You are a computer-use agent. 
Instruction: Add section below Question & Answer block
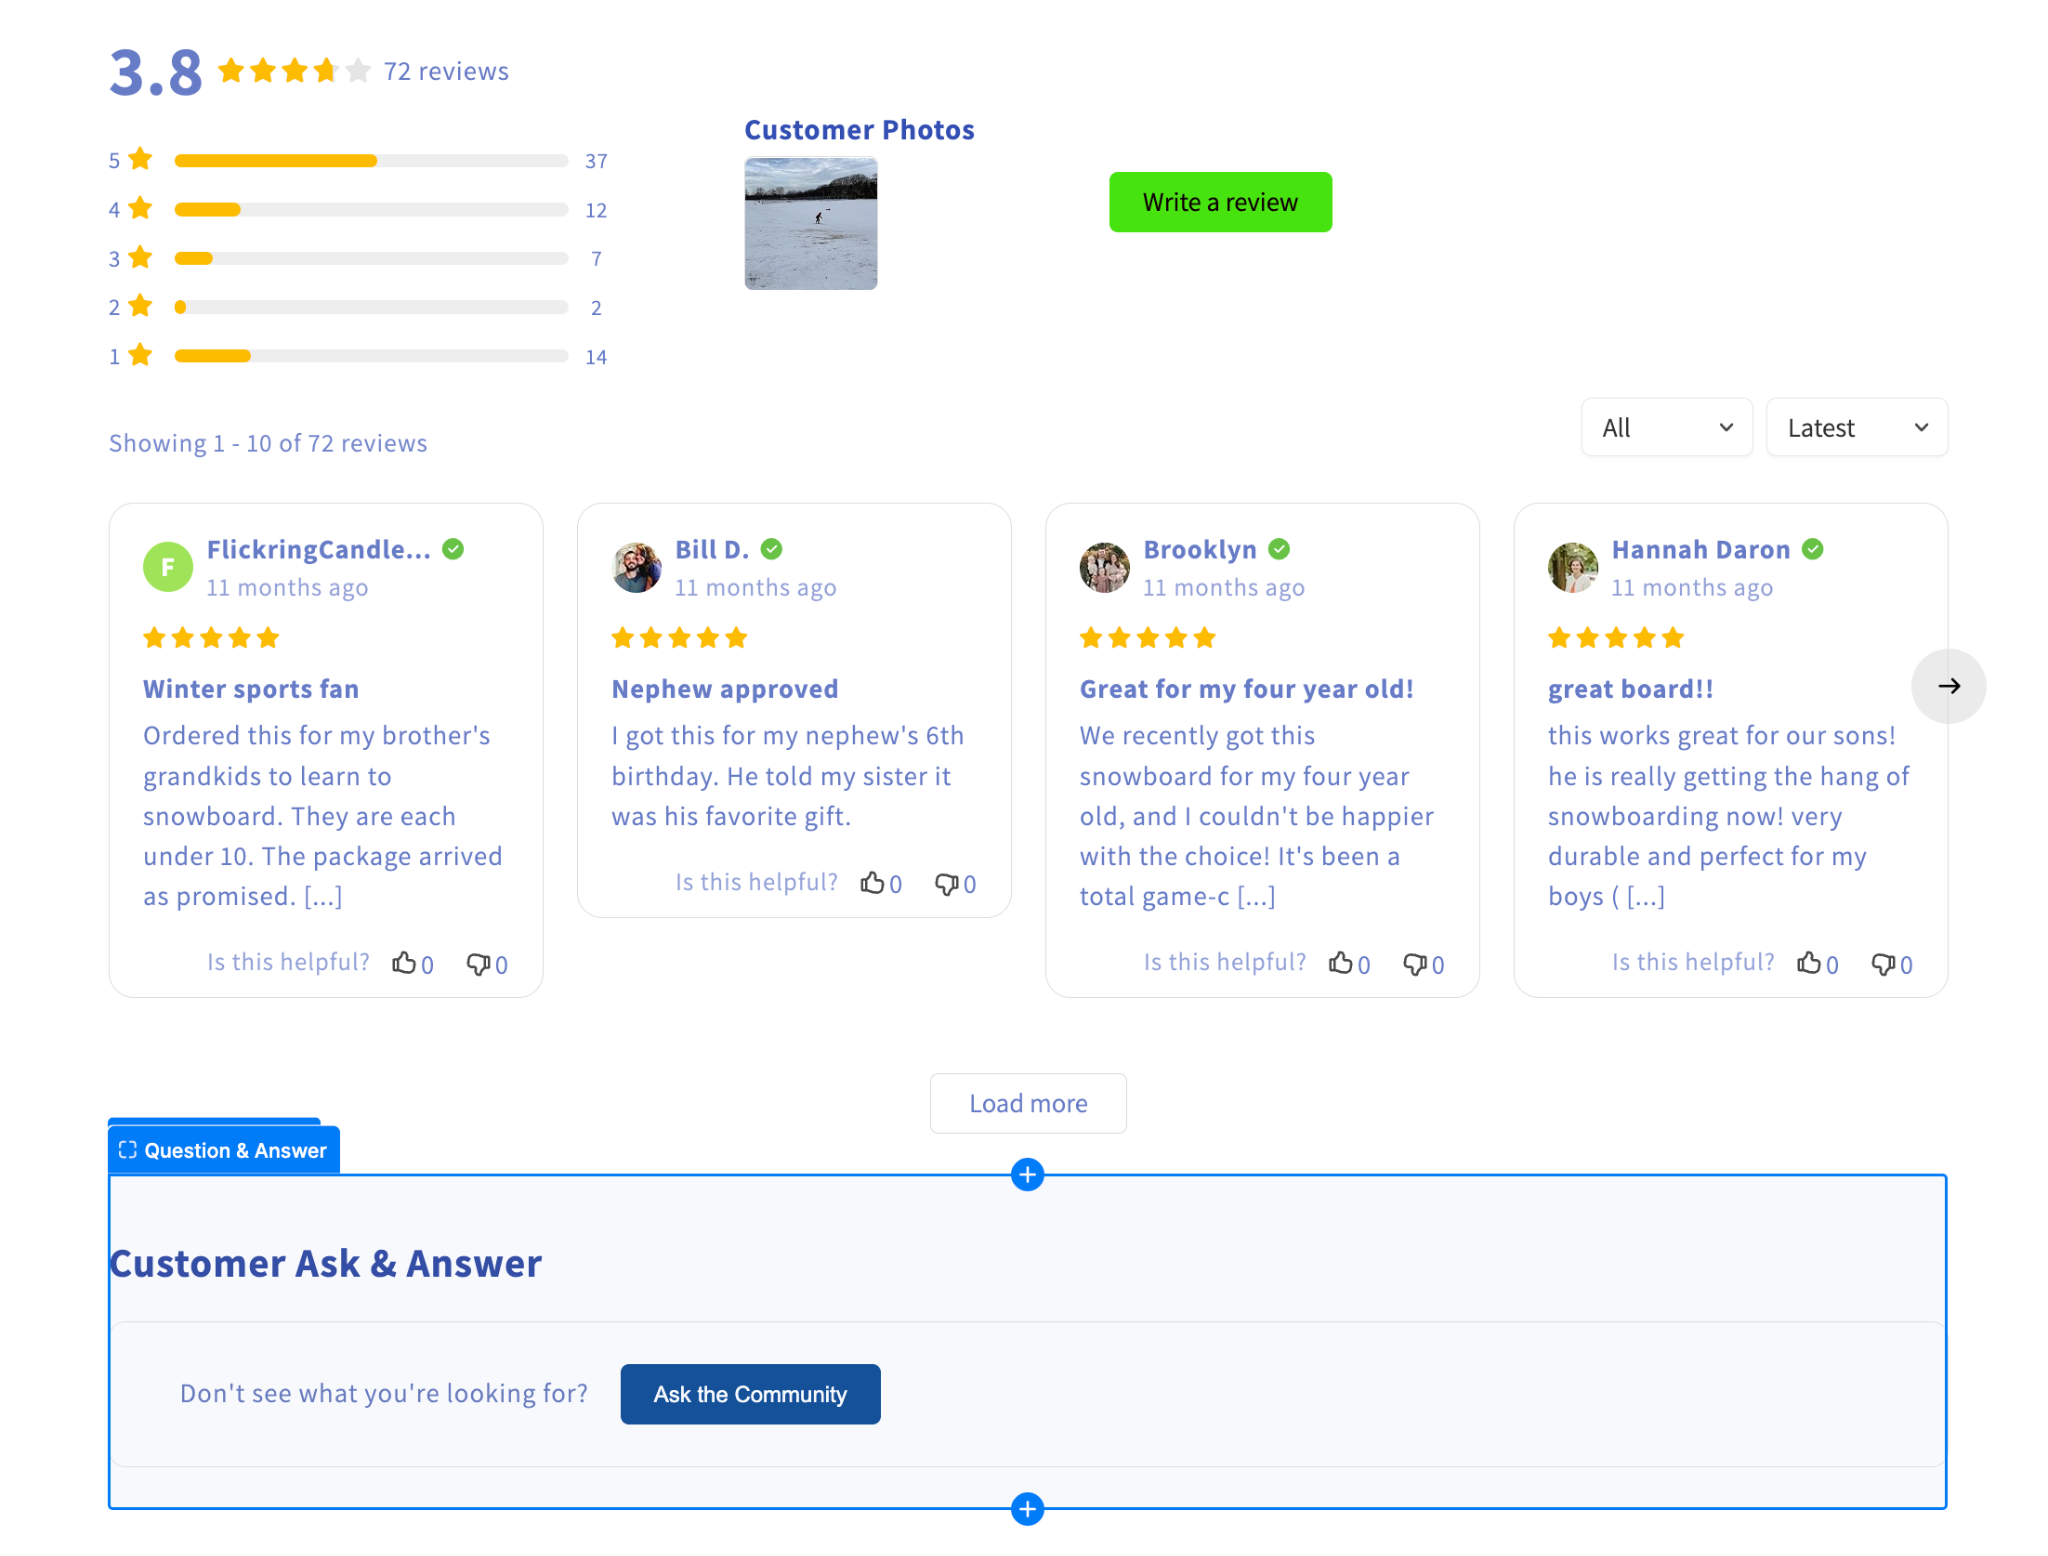click(1027, 1508)
